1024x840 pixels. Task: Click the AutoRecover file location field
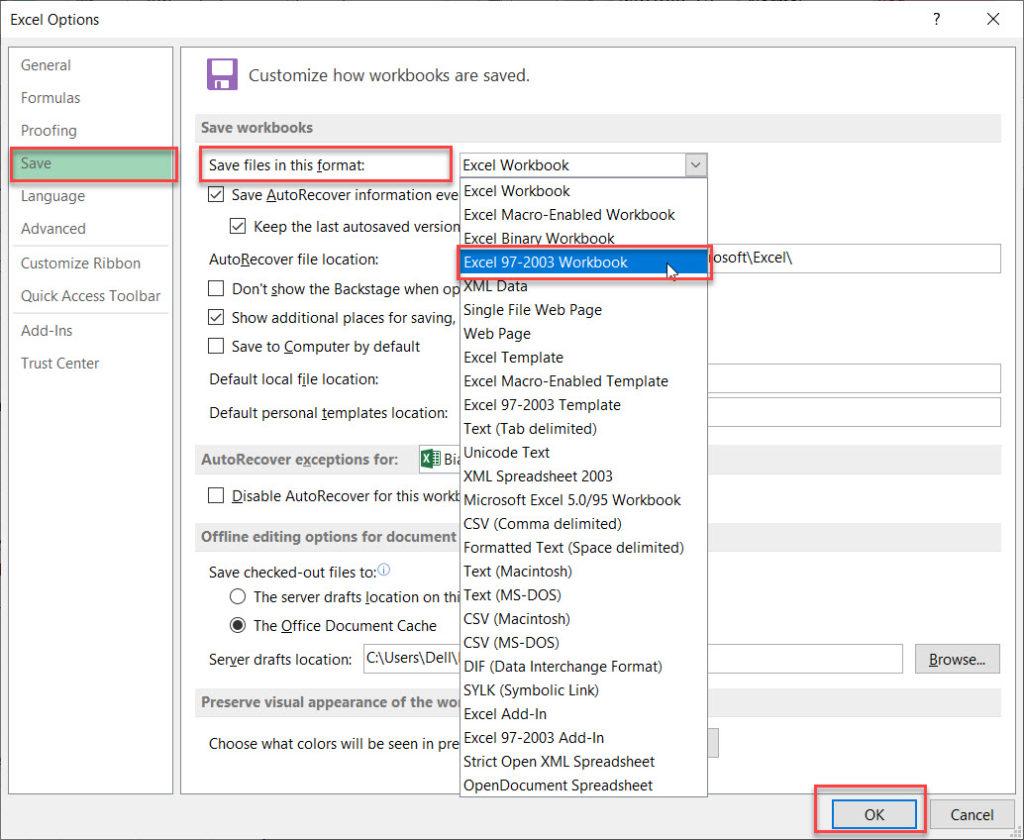point(854,258)
